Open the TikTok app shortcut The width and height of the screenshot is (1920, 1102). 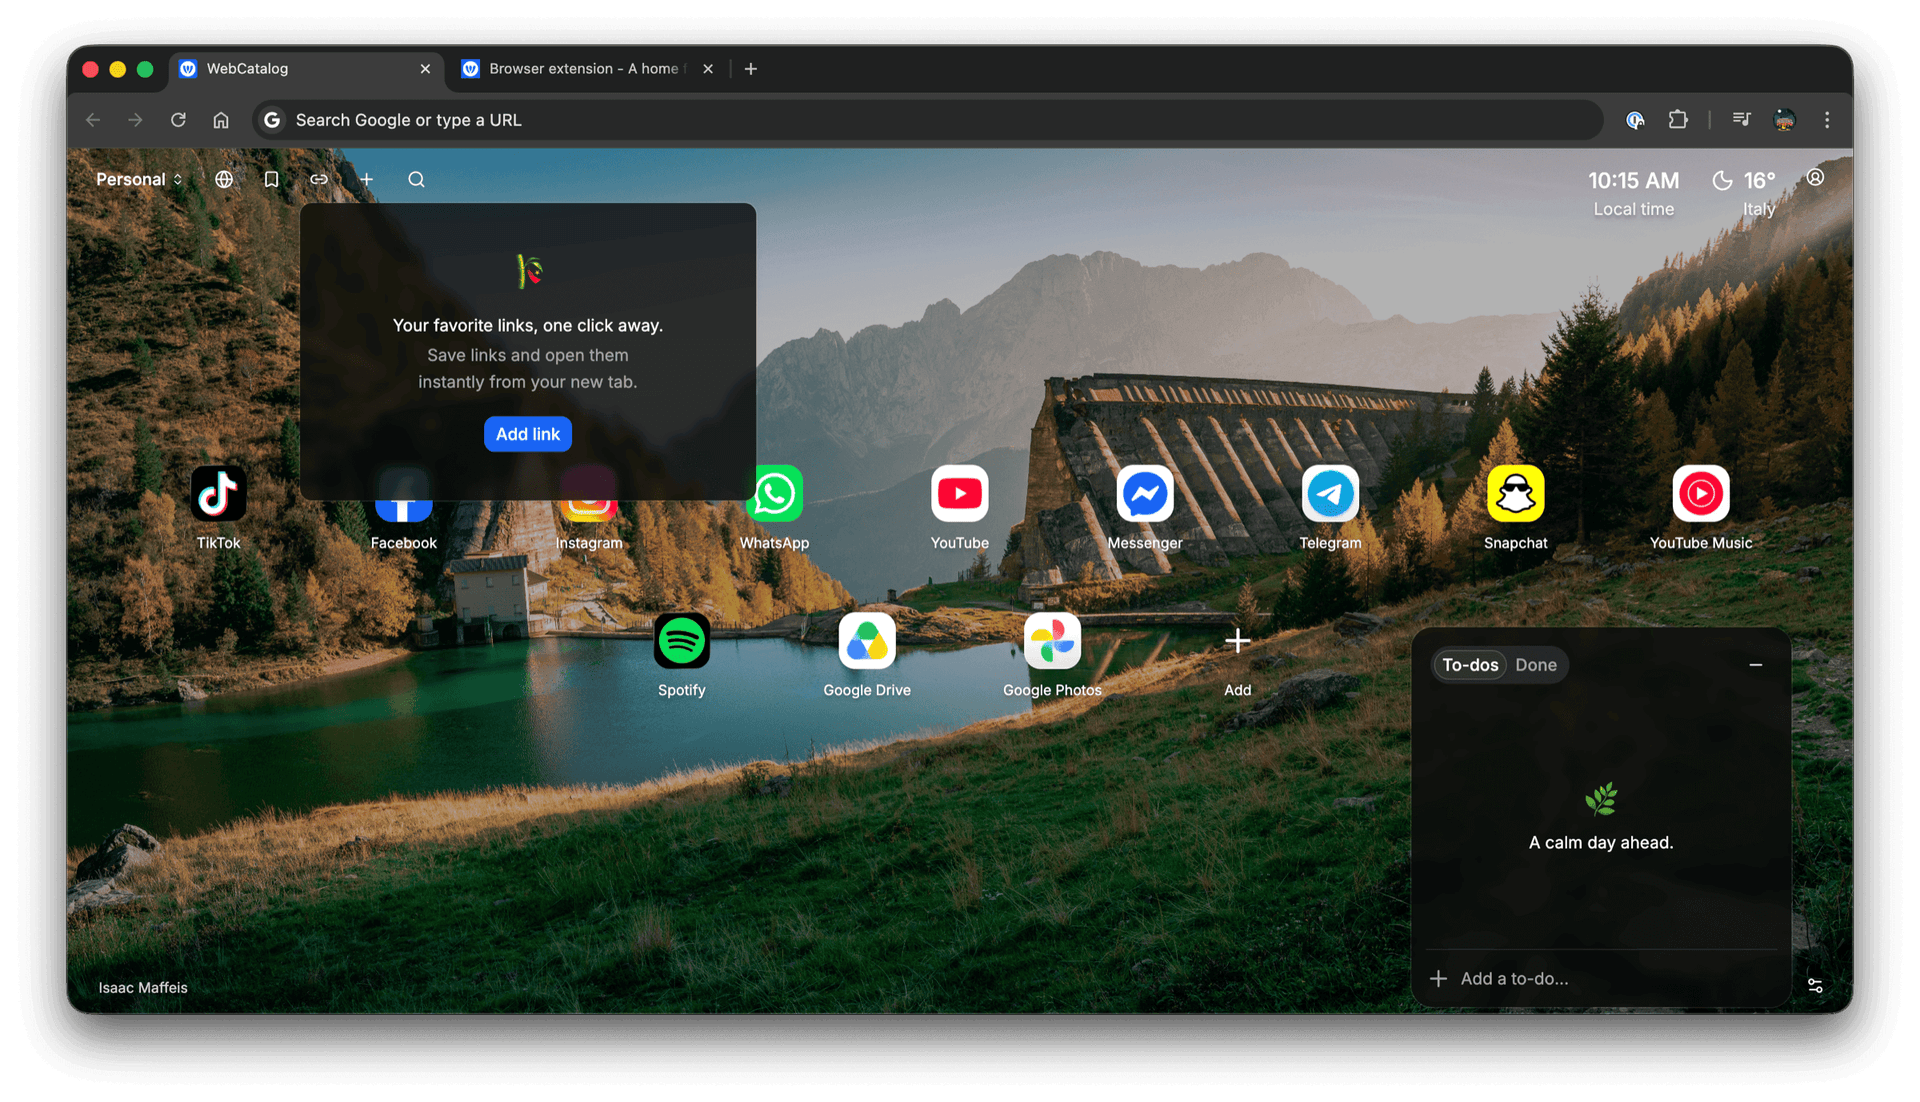pos(218,494)
